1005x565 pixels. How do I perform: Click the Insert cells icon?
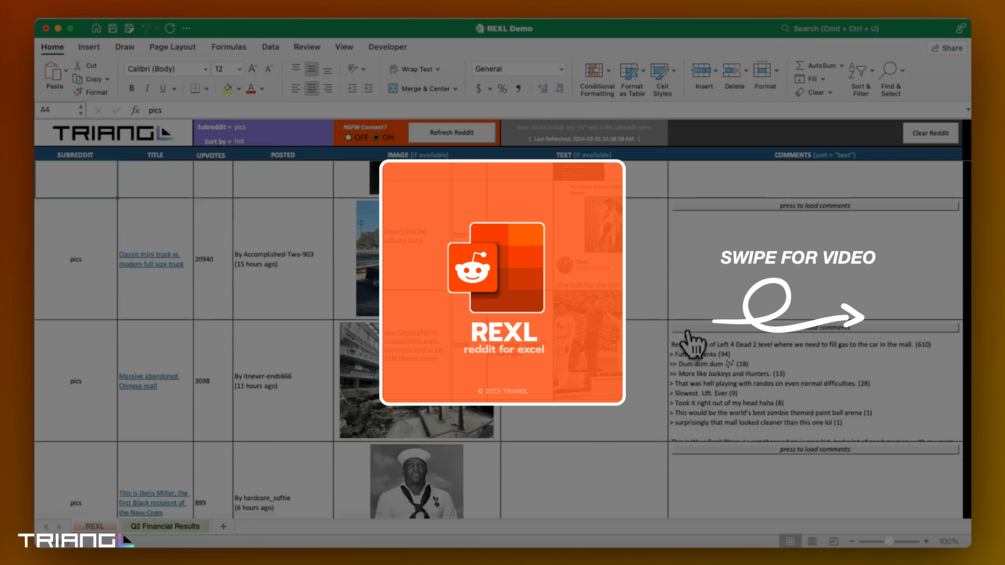point(702,70)
